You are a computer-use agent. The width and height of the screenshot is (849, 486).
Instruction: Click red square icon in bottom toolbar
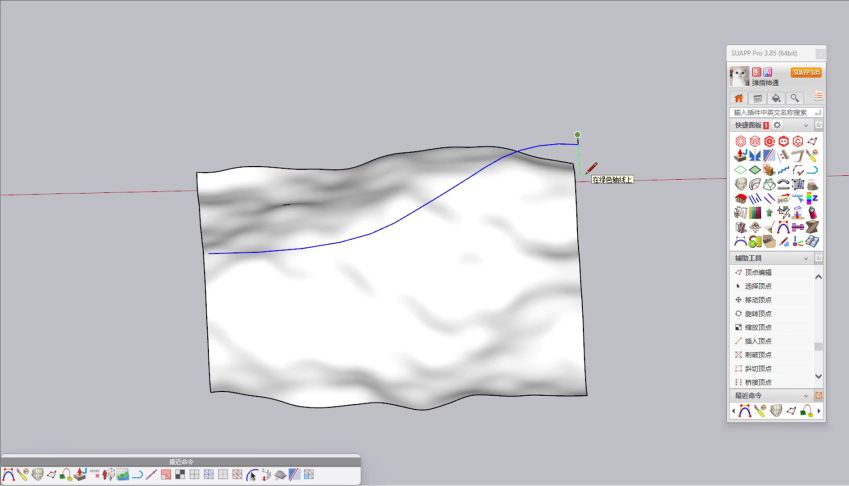[166, 475]
